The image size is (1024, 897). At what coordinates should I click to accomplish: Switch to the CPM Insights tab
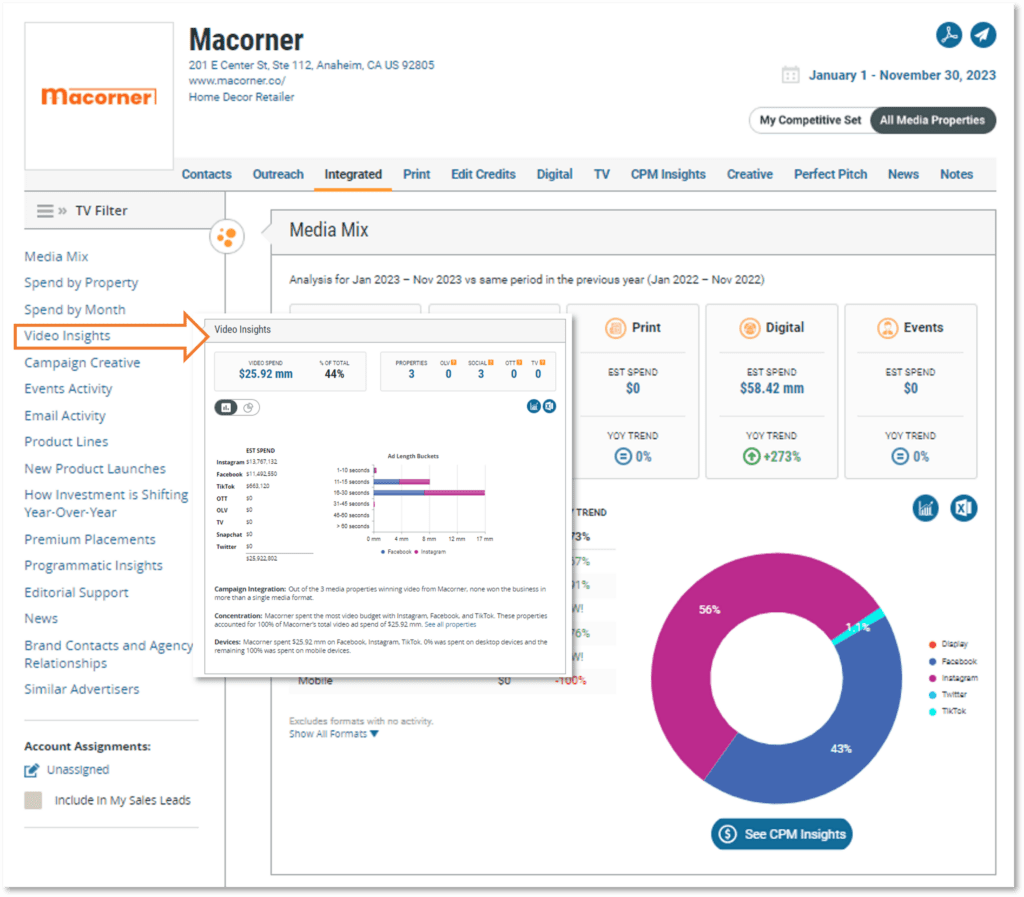[x=668, y=174]
